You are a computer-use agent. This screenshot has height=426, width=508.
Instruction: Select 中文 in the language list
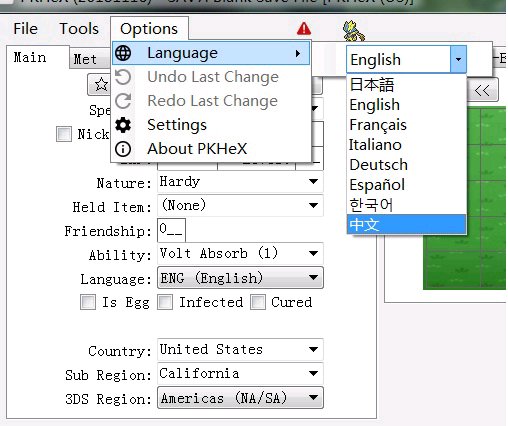[x=406, y=224]
